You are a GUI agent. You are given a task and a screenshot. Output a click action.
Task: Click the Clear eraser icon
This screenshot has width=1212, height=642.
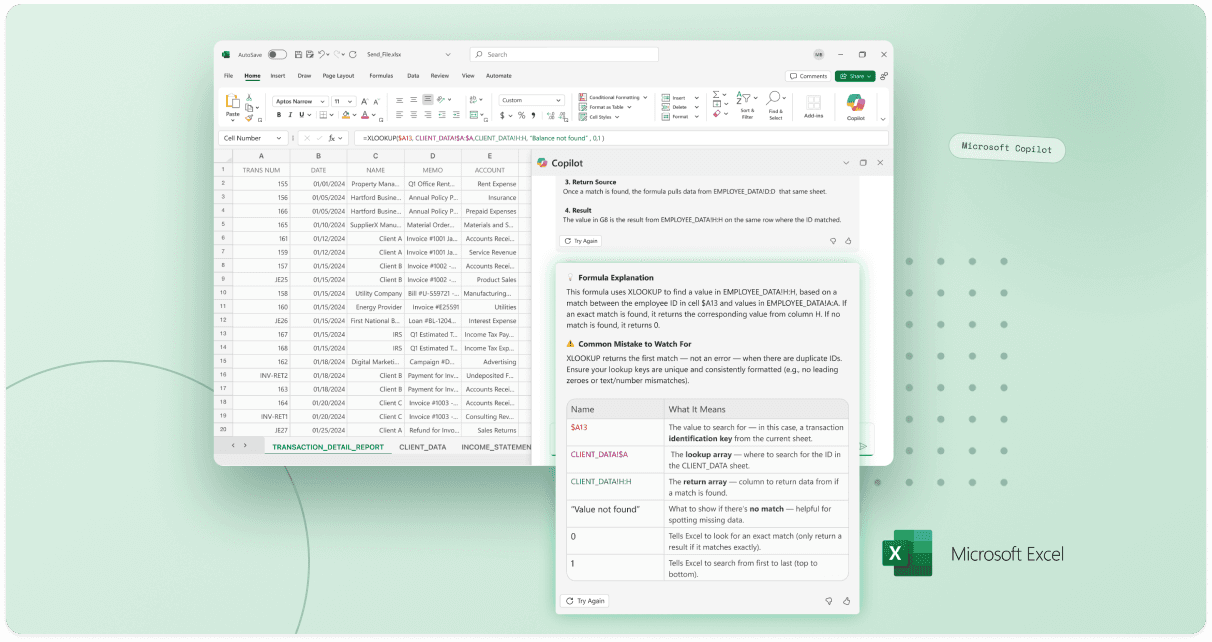tap(716, 114)
